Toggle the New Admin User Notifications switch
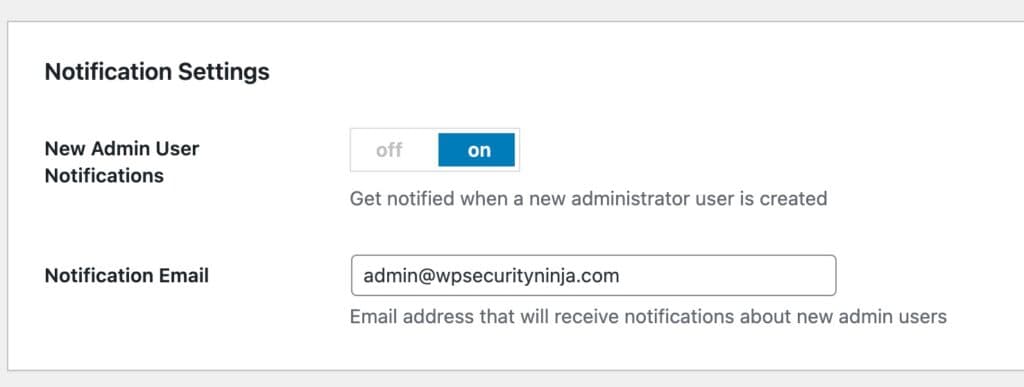This screenshot has width=1024, height=387. click(435, 150)
